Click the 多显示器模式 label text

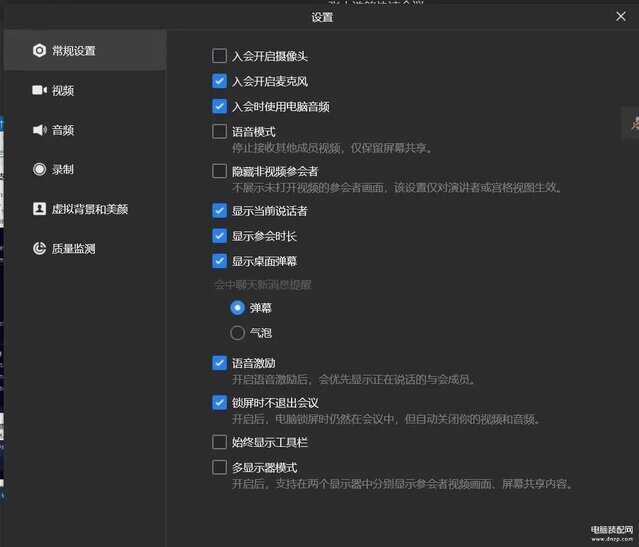click(x=264, y=468)
